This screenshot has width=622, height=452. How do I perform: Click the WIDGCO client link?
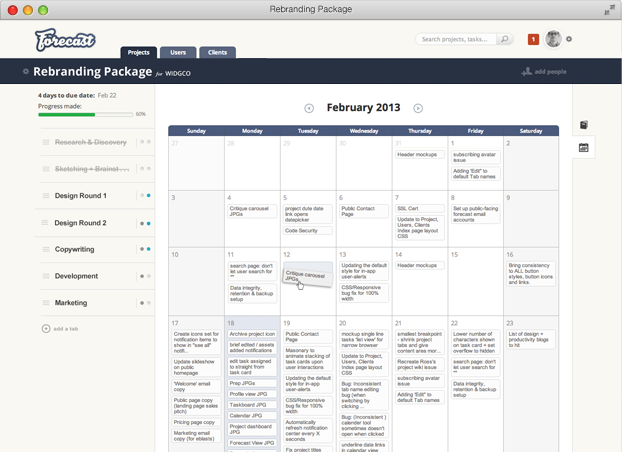[178, 73]
